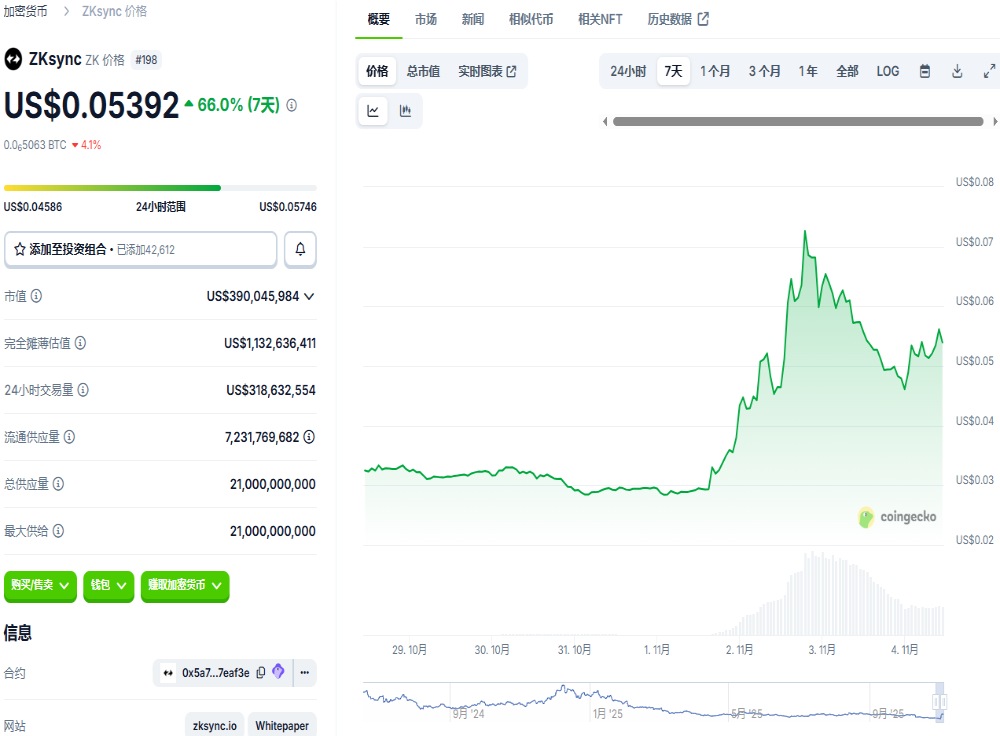Screen dimensions: 1000x736
Task: Switch to the 新闻 tab
Action: click(472, 19)
